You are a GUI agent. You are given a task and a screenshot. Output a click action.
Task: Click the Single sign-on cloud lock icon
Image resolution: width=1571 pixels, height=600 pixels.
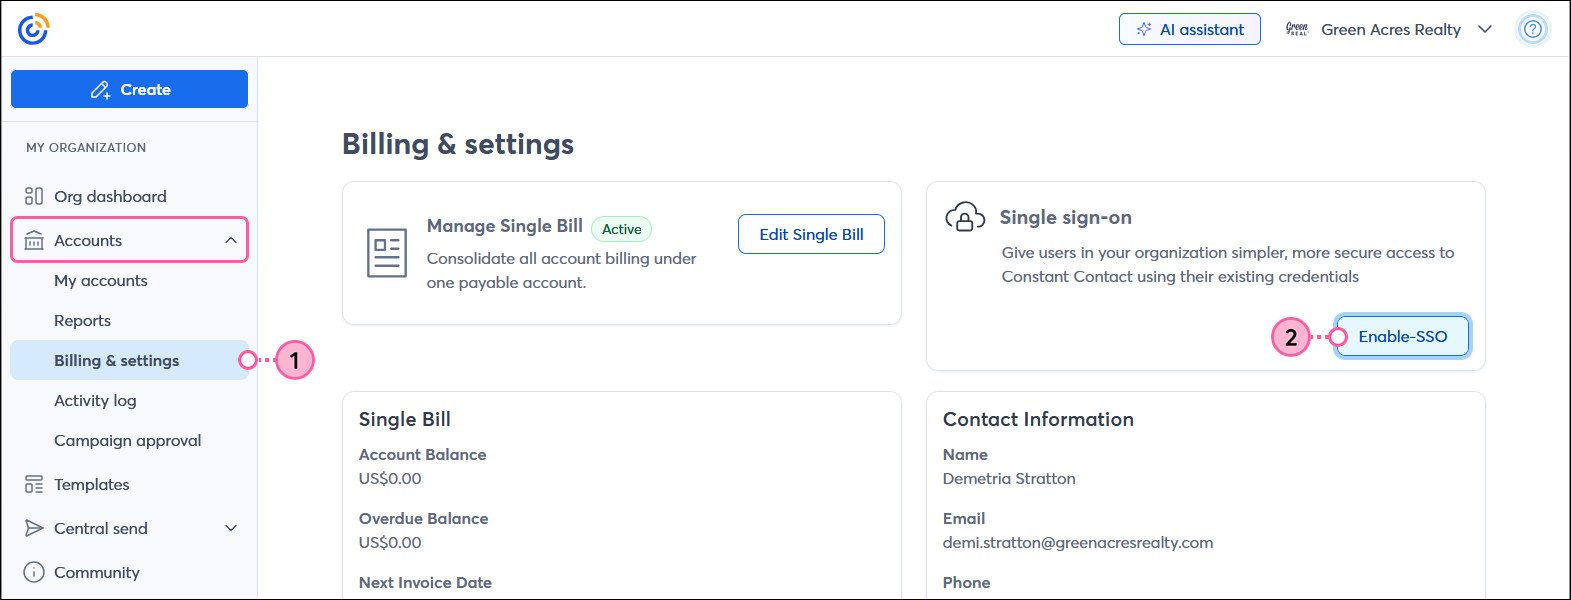pos(965,217)
